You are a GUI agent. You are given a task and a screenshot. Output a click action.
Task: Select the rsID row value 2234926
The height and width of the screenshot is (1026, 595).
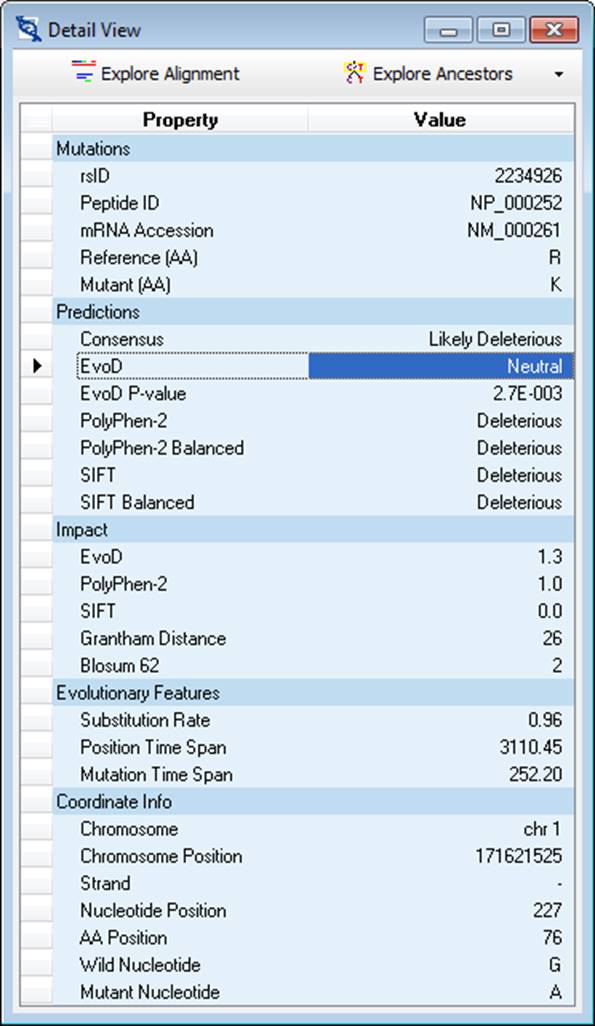(x=528, y=176)
